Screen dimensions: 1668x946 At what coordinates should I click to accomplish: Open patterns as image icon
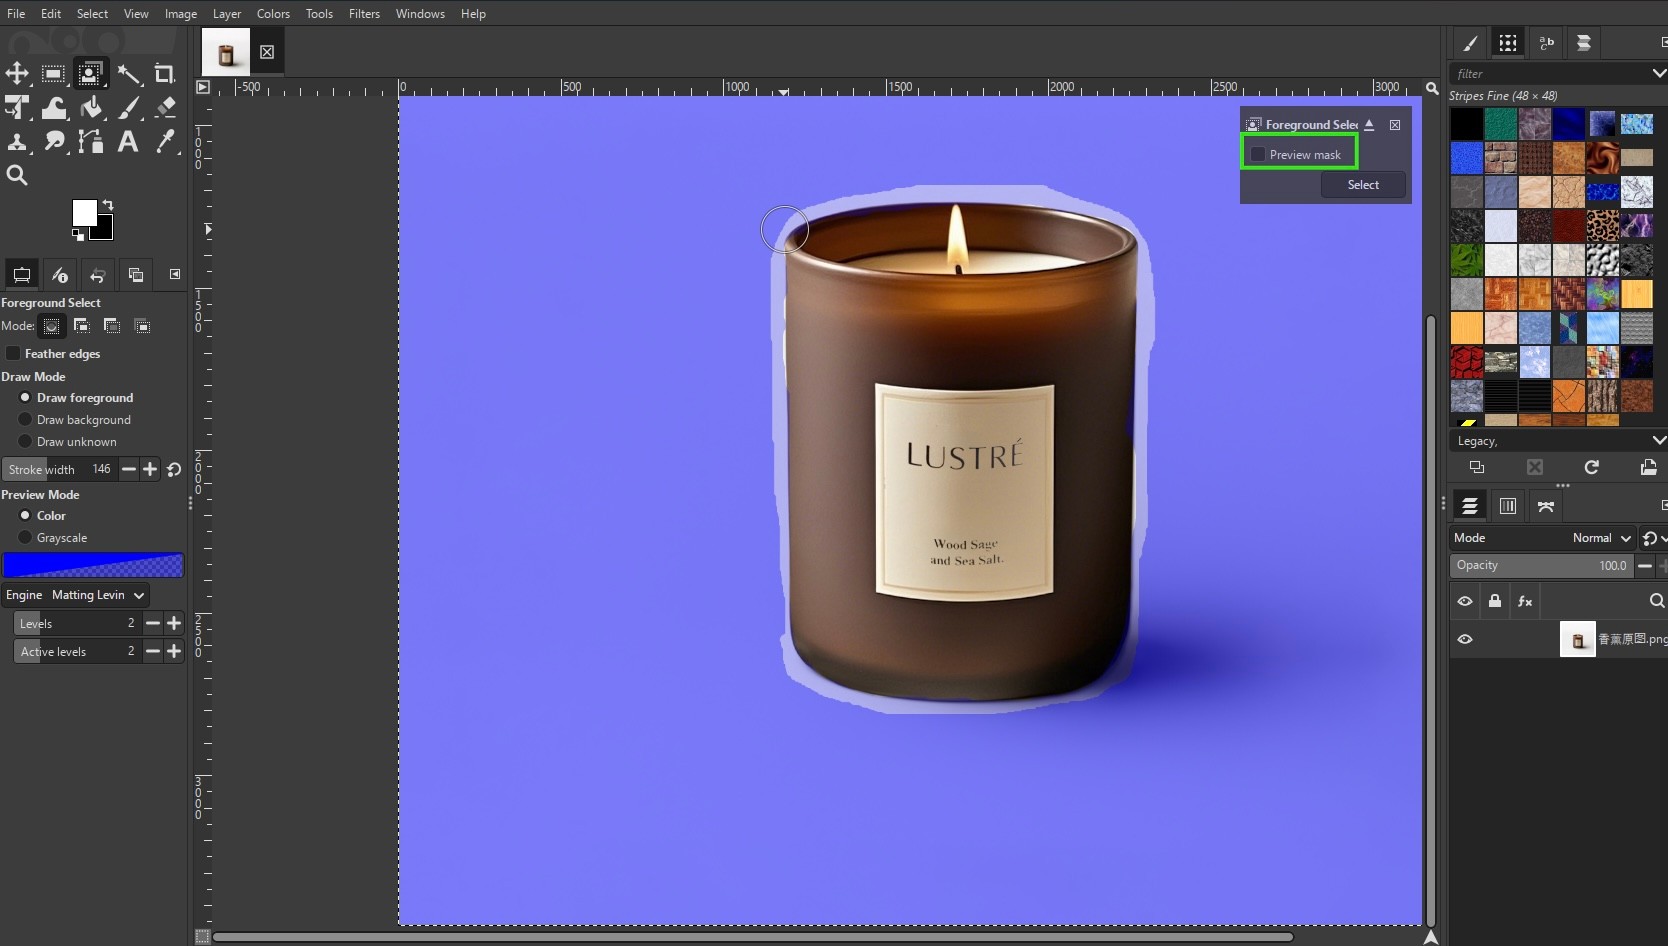(x=1648, y=467)
